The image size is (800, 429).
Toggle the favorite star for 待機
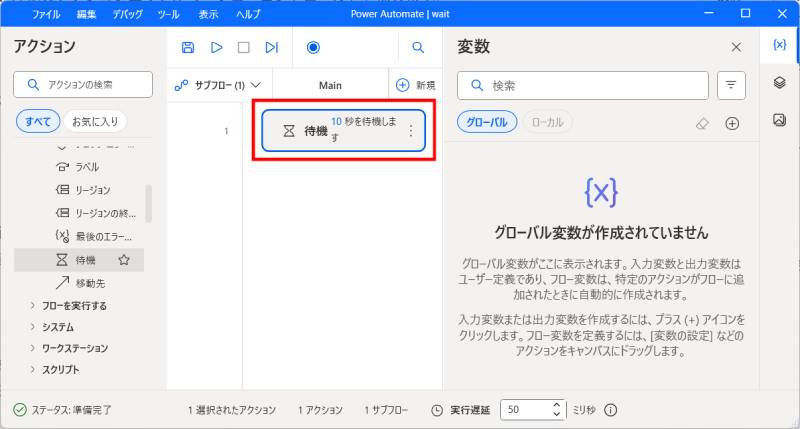(124, 260)
